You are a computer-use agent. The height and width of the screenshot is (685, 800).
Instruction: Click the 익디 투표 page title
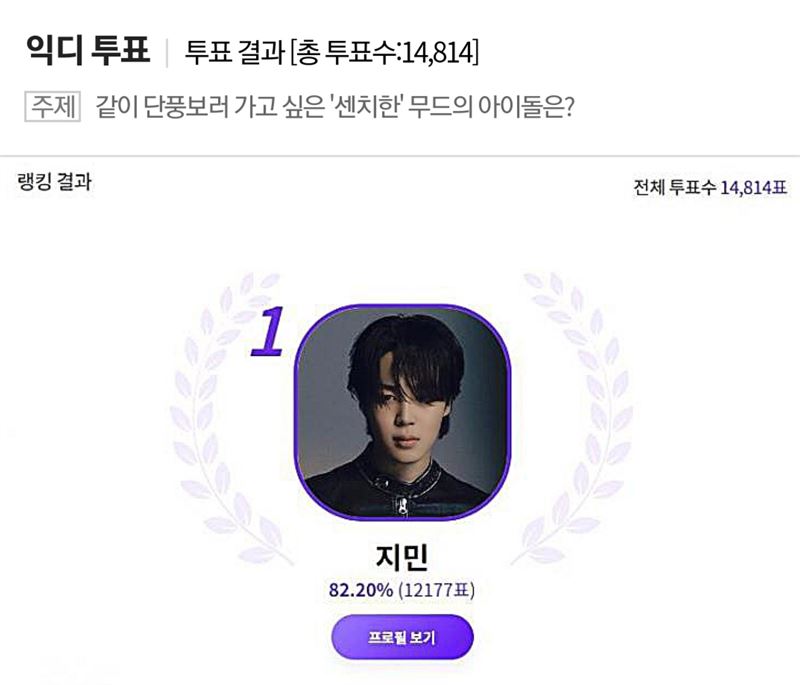(88, 50)
